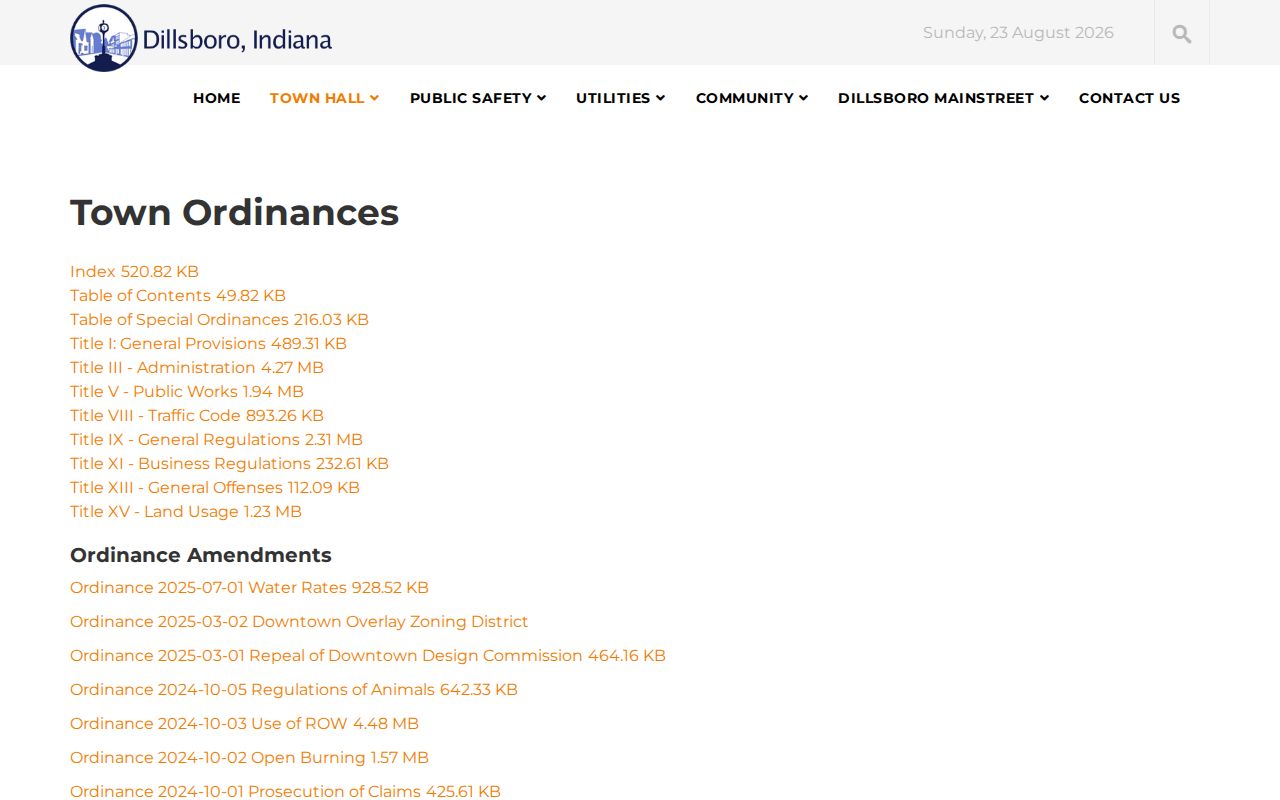Click the Ordinance Amendments subheading
This screenshot has width=1280, height=800.
point(201,555)
